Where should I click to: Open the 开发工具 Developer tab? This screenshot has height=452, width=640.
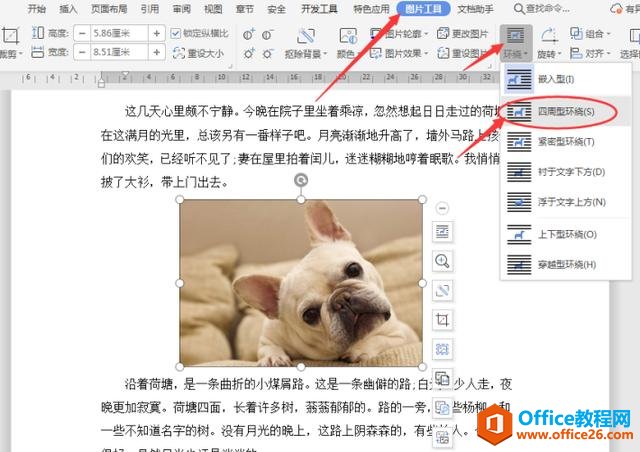(320, 9)
